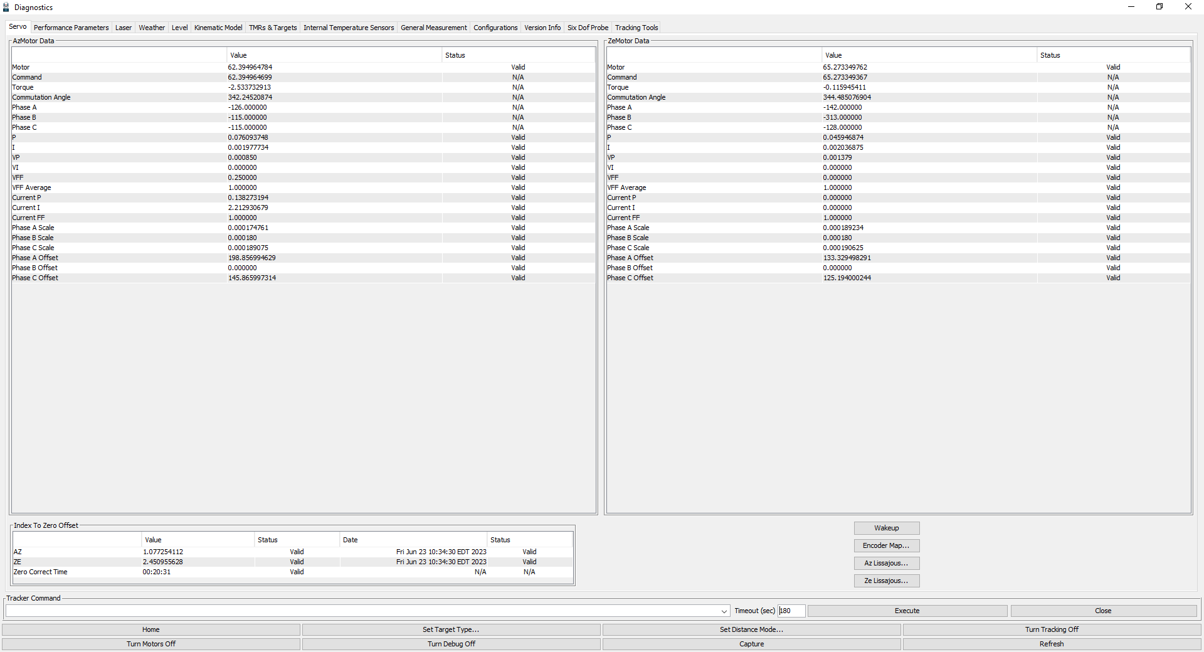Image resolution: width=1204 pixels, height=652 pixels.
Task: Click the Execute button
Action: (x=907, y=611)
